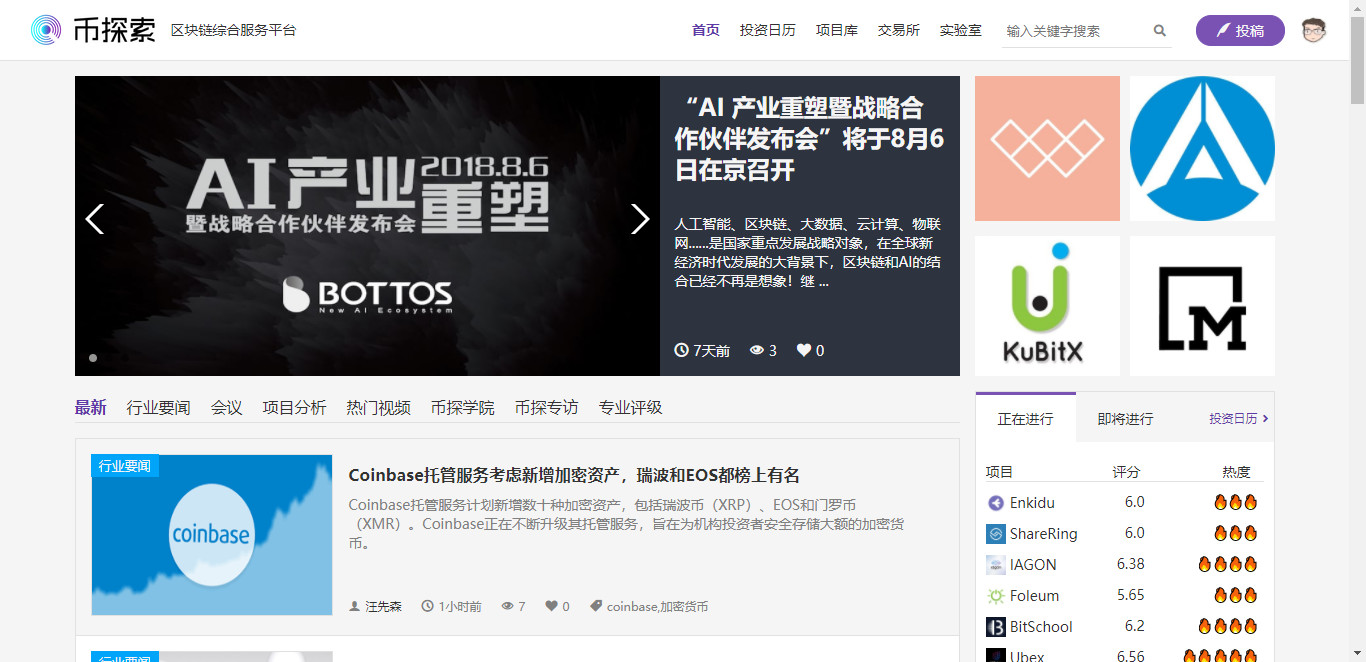Open the AI产业重塑 banner image
This screenshot has height=662, width=1366.
pyautogui.click(x=367, y=226)
